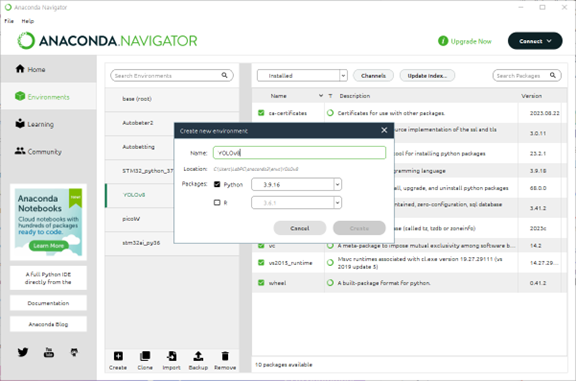The height and width of the screenshot is (381, 576).
Task: Click the Anaconda Navigator logo
Action: pos(107,40)
